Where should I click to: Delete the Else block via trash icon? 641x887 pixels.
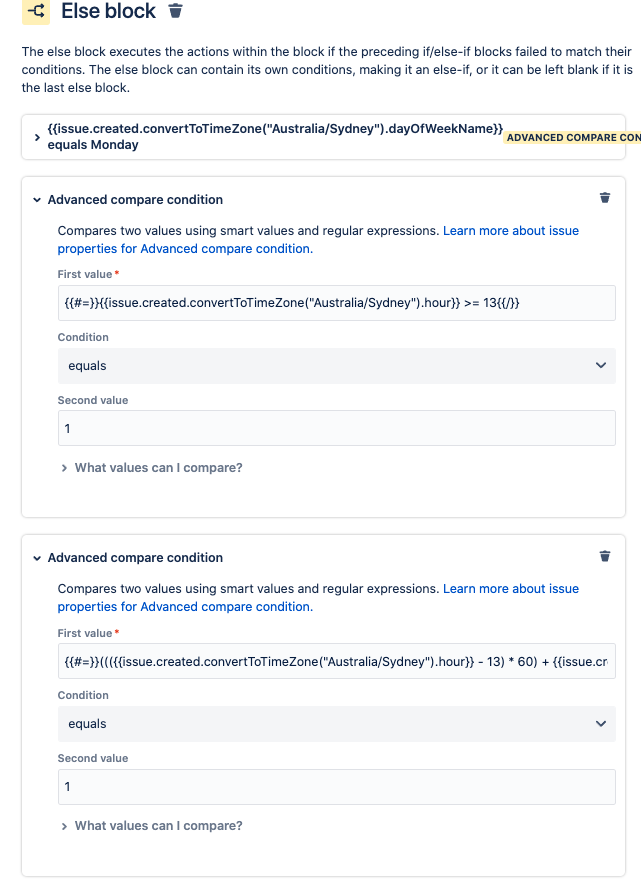point(175,11)
